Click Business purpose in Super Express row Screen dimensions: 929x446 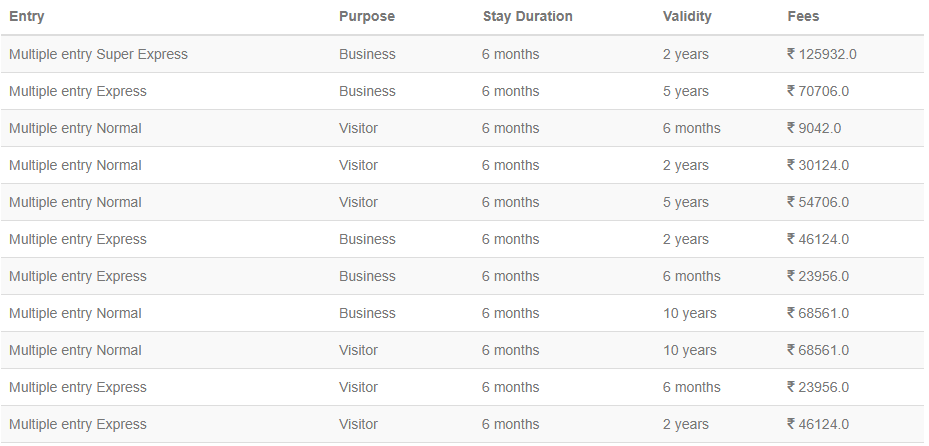[367, 54]
